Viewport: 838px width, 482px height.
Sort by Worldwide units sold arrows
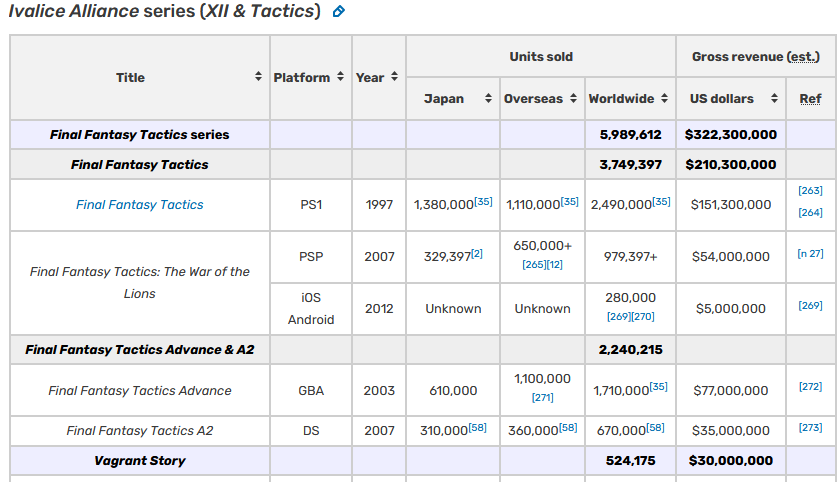coord(664,98)
